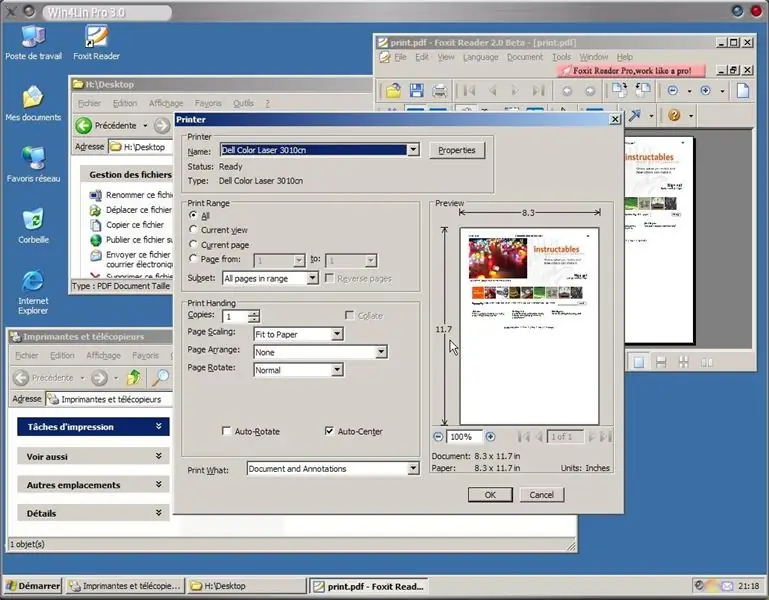769x600 pixels.
Task: Click the printer Properties button
Action: pos(457,150)
